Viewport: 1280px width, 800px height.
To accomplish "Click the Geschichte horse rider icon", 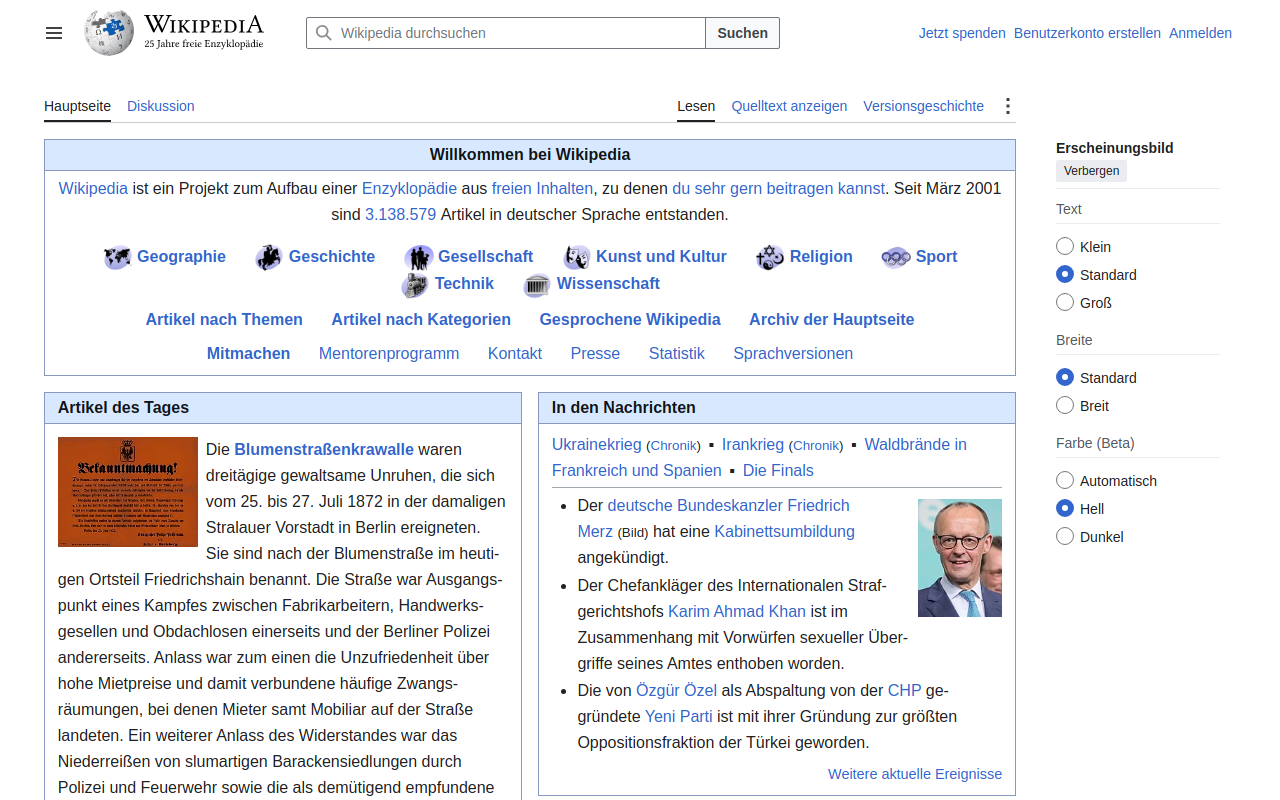I will pos(269,257).
